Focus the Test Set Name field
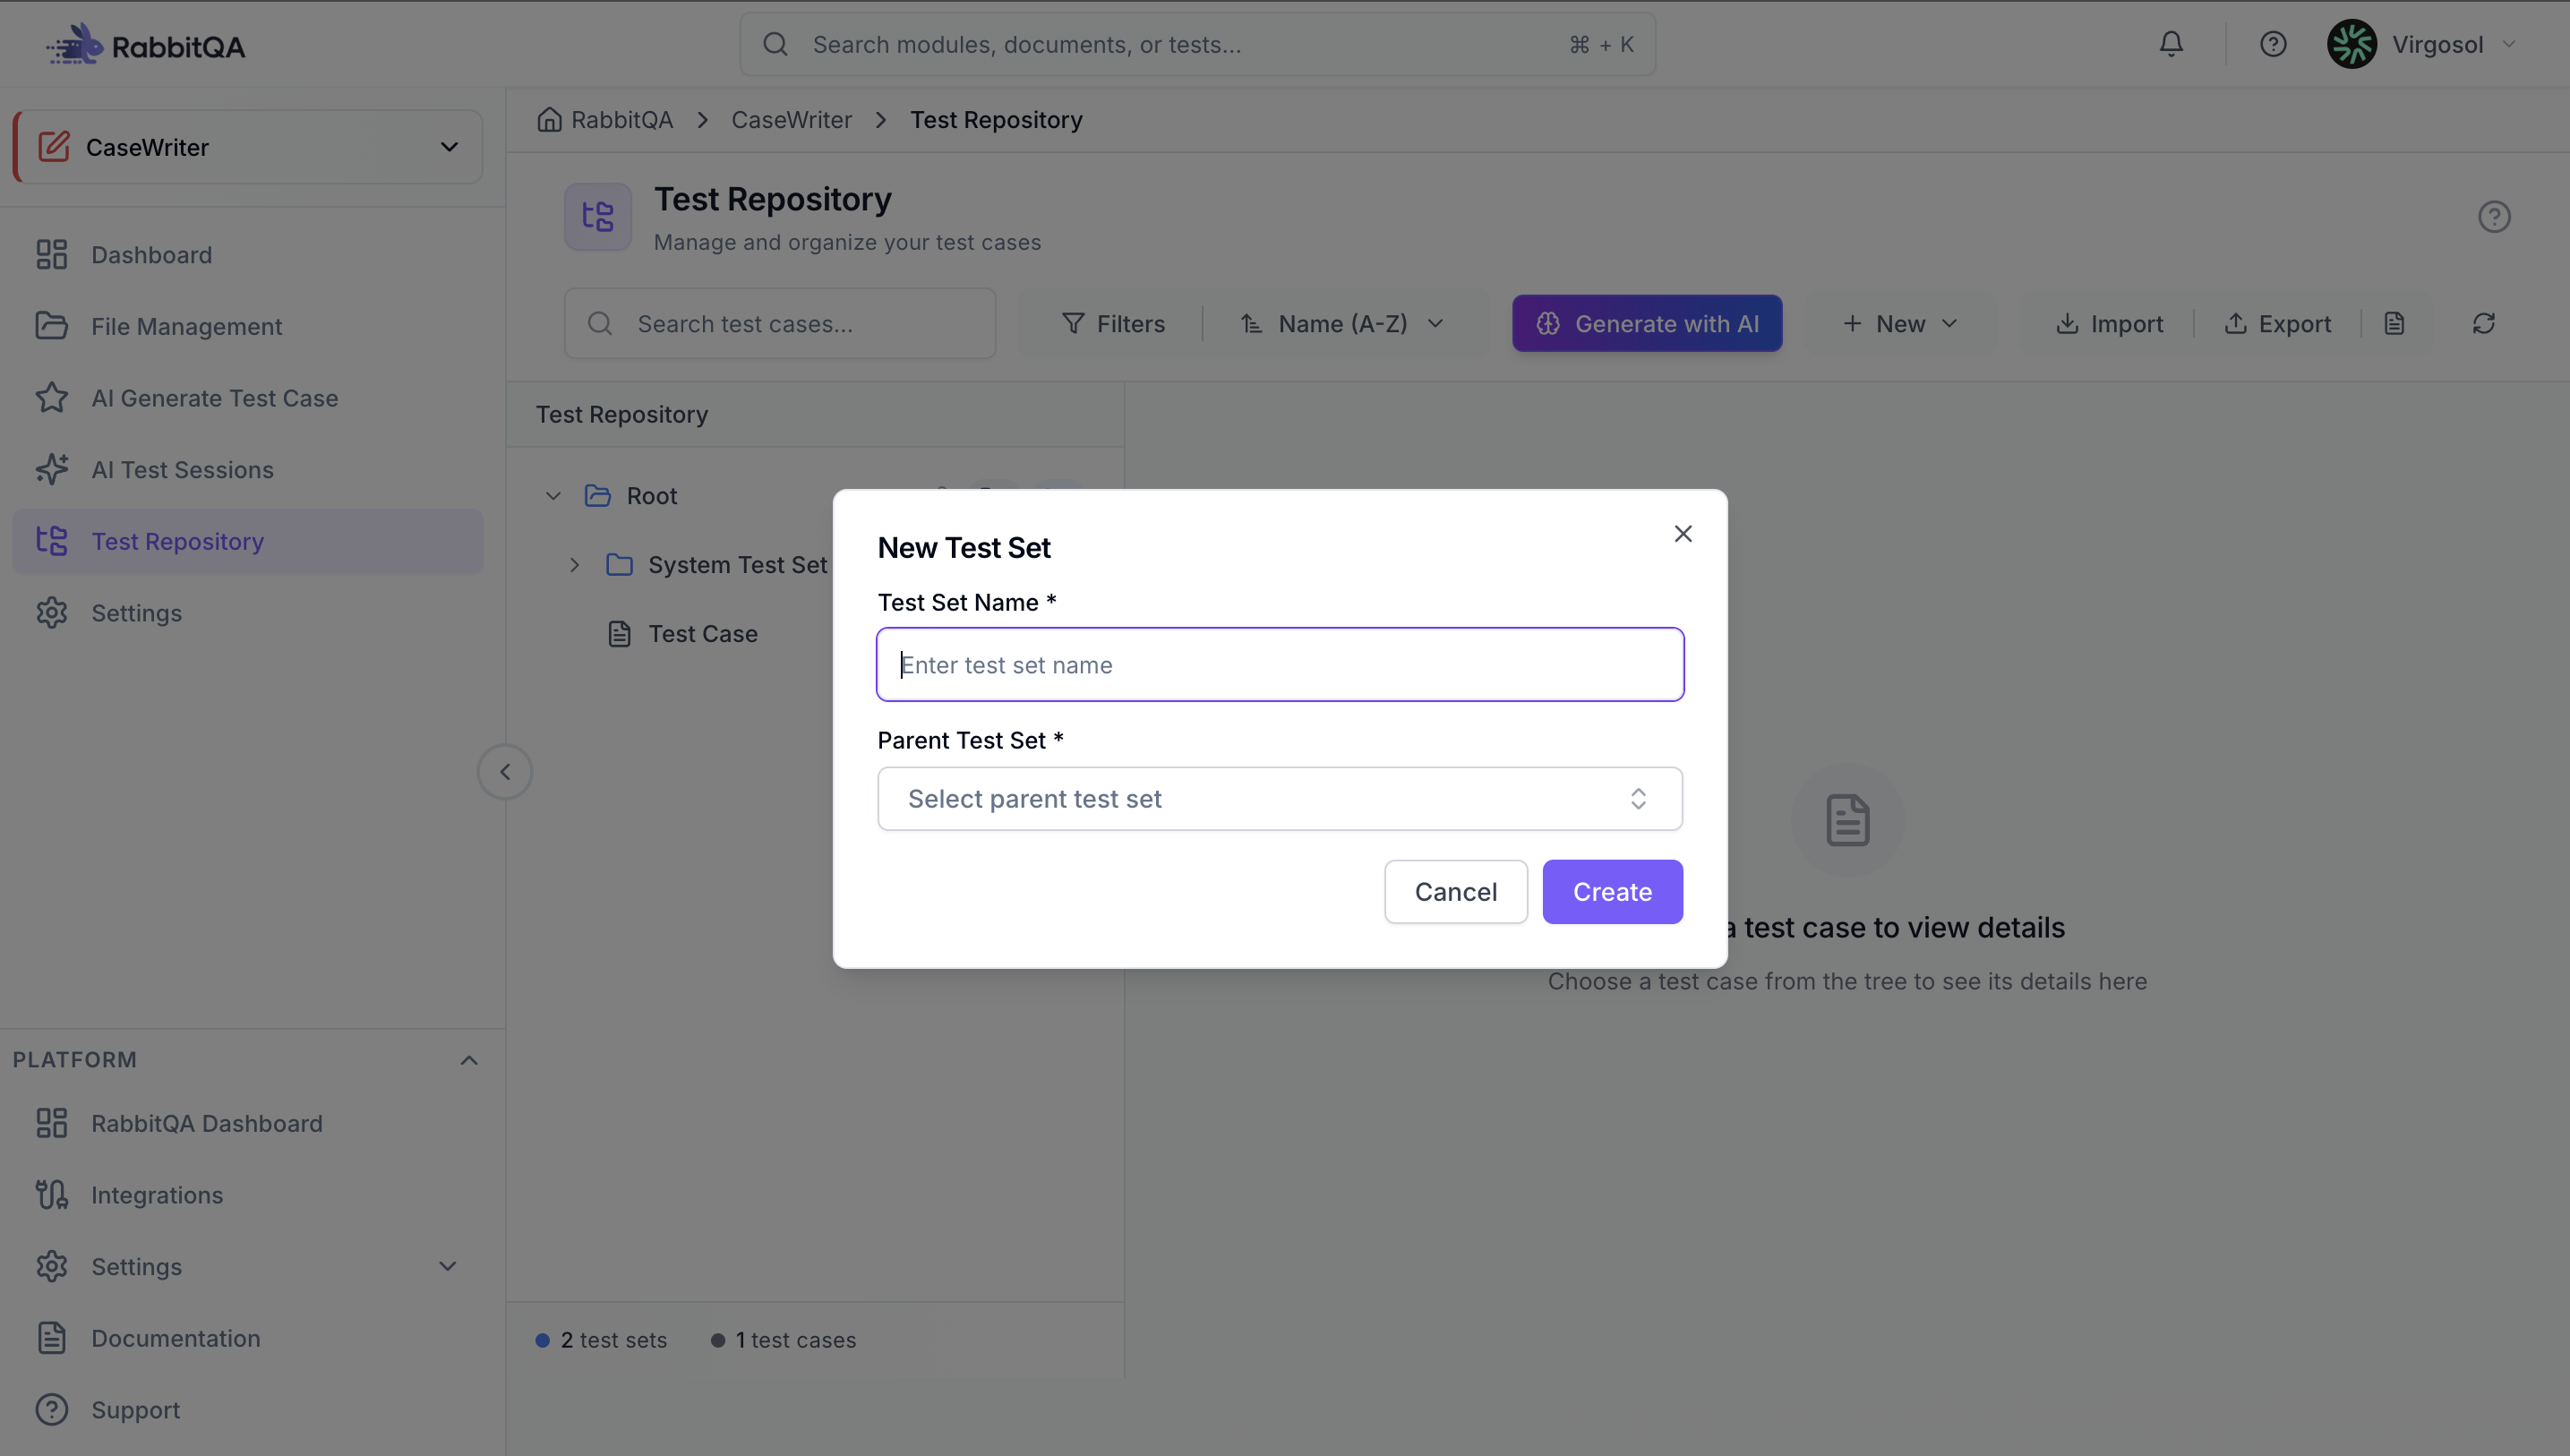 (1280, 665)
